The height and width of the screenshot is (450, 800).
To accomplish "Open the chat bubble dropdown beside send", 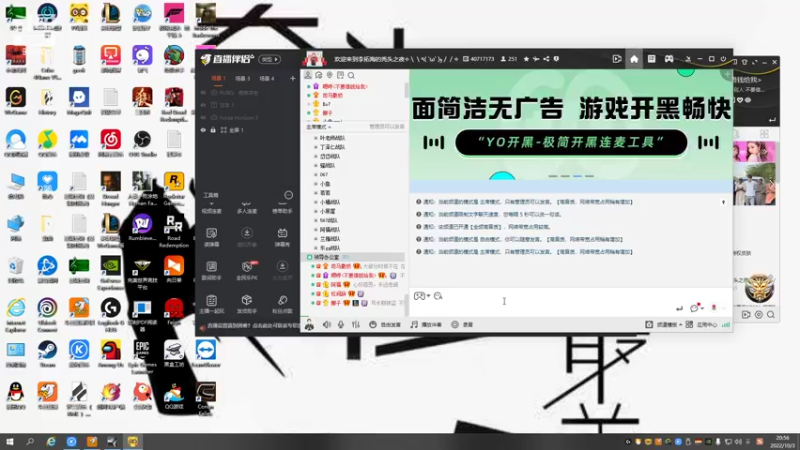I will click(696, 308).
